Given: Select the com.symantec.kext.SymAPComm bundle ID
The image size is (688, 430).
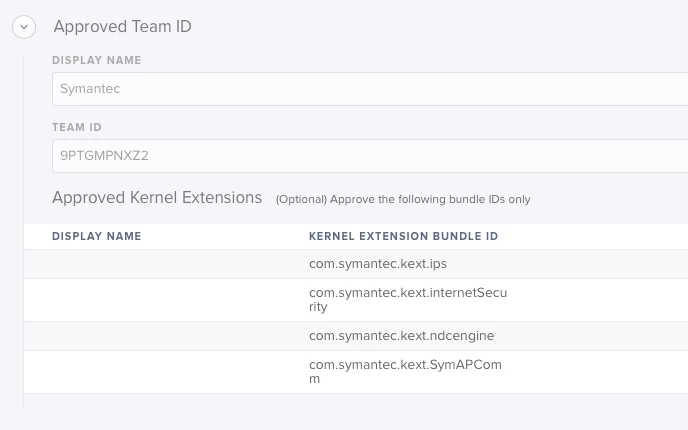Looking at the screenshot, I should (x=405, y=372).
